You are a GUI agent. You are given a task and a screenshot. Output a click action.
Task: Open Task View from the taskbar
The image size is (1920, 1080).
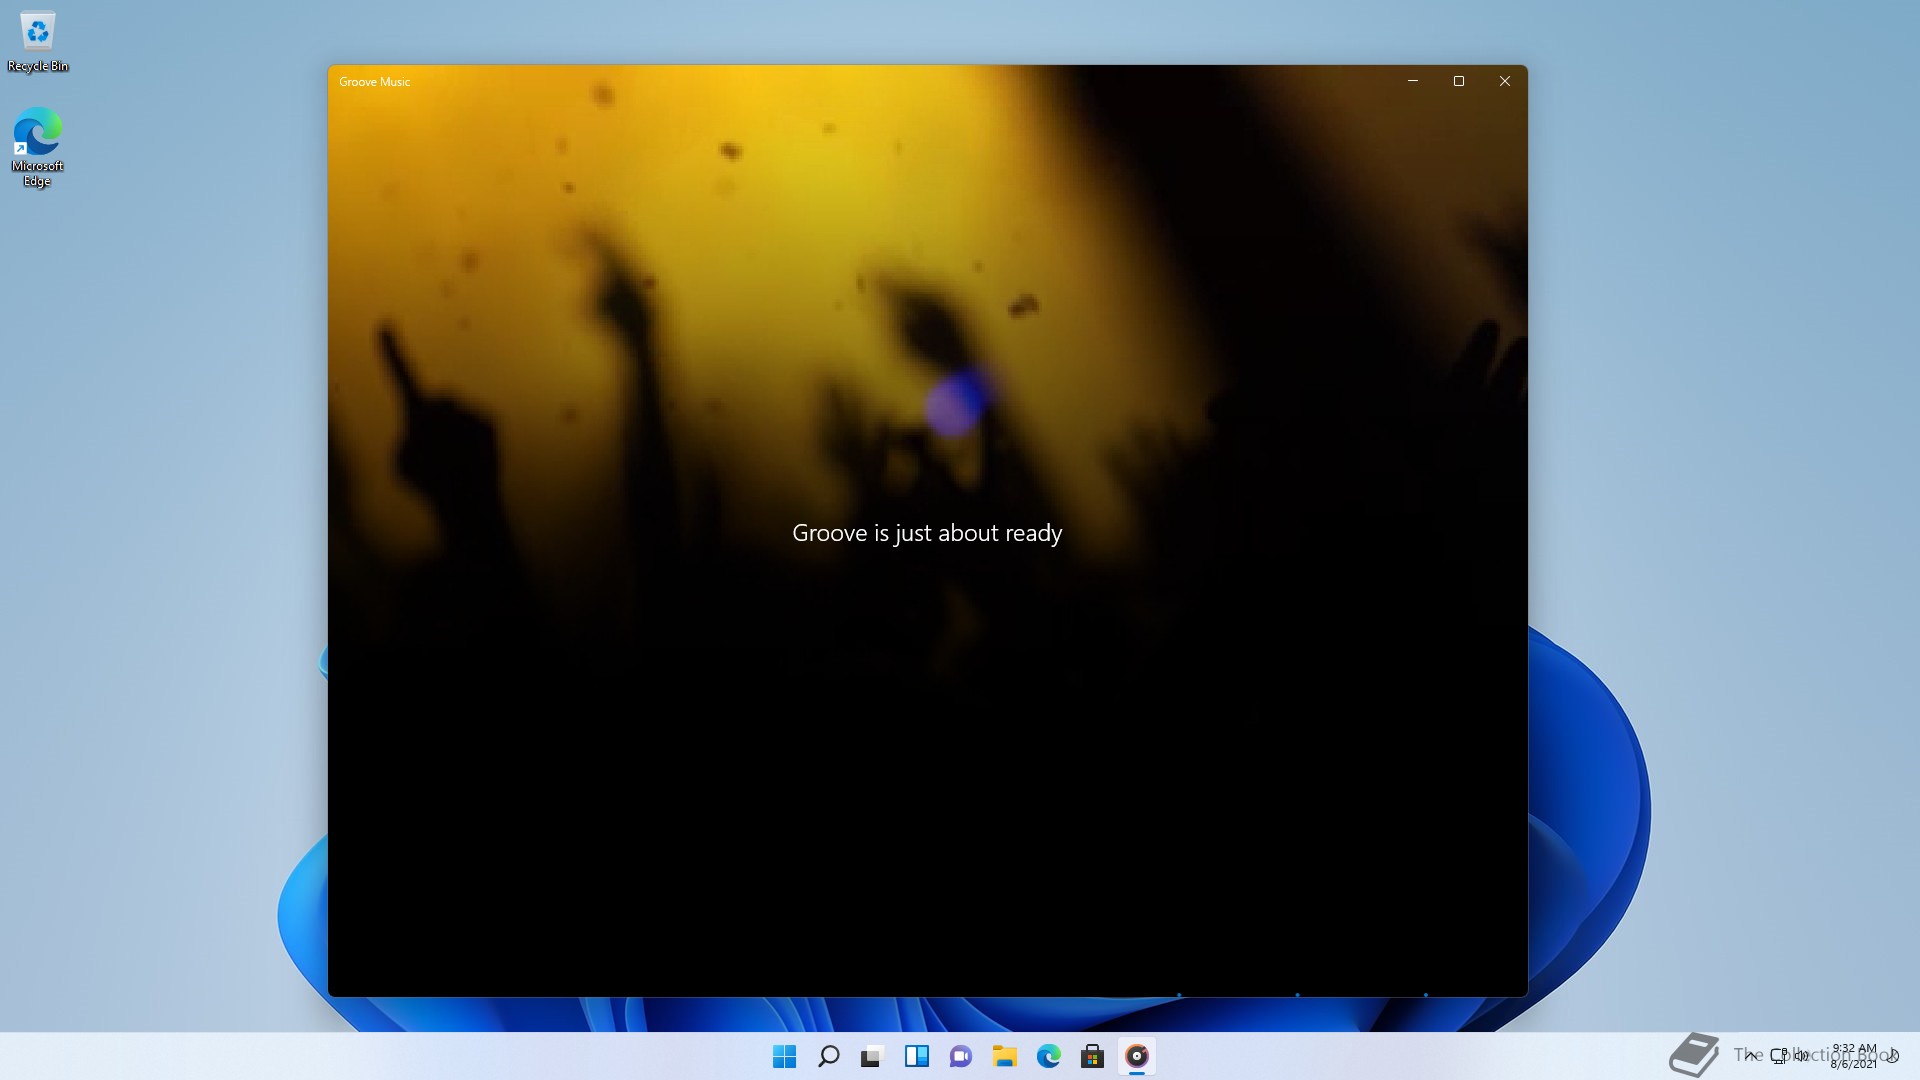coord(873,1056)
